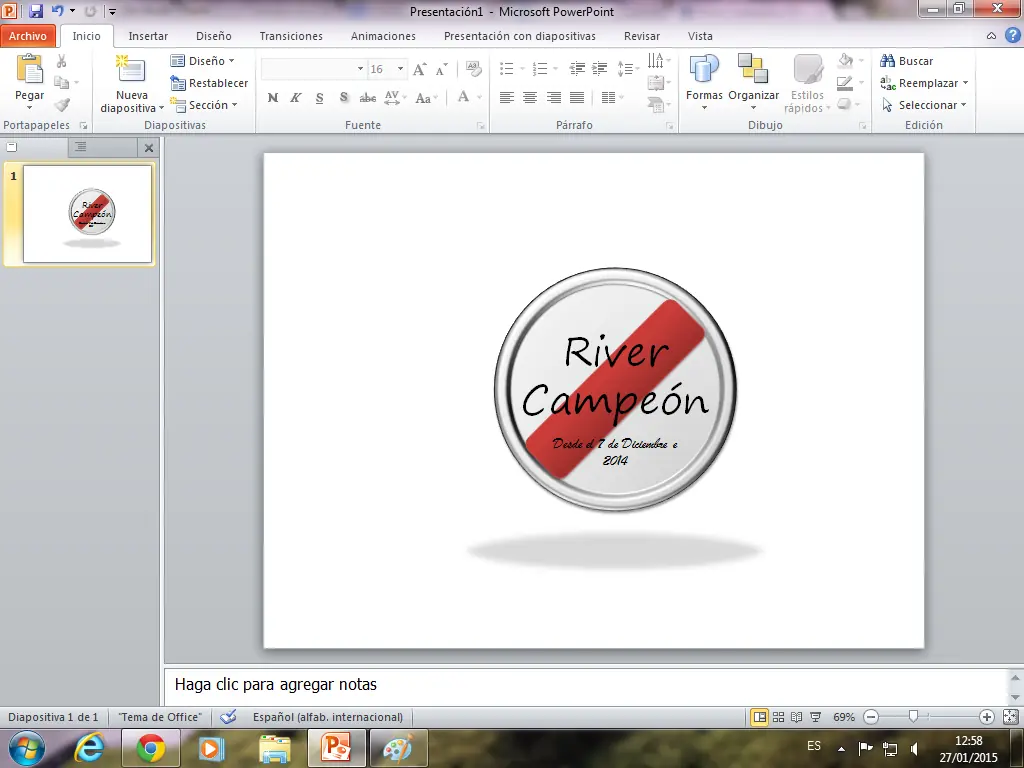Image resolution: width=1024 pixels, height=768 pixels.
Task: Switch to the Vista tab
Action: [x=700, y=36]
